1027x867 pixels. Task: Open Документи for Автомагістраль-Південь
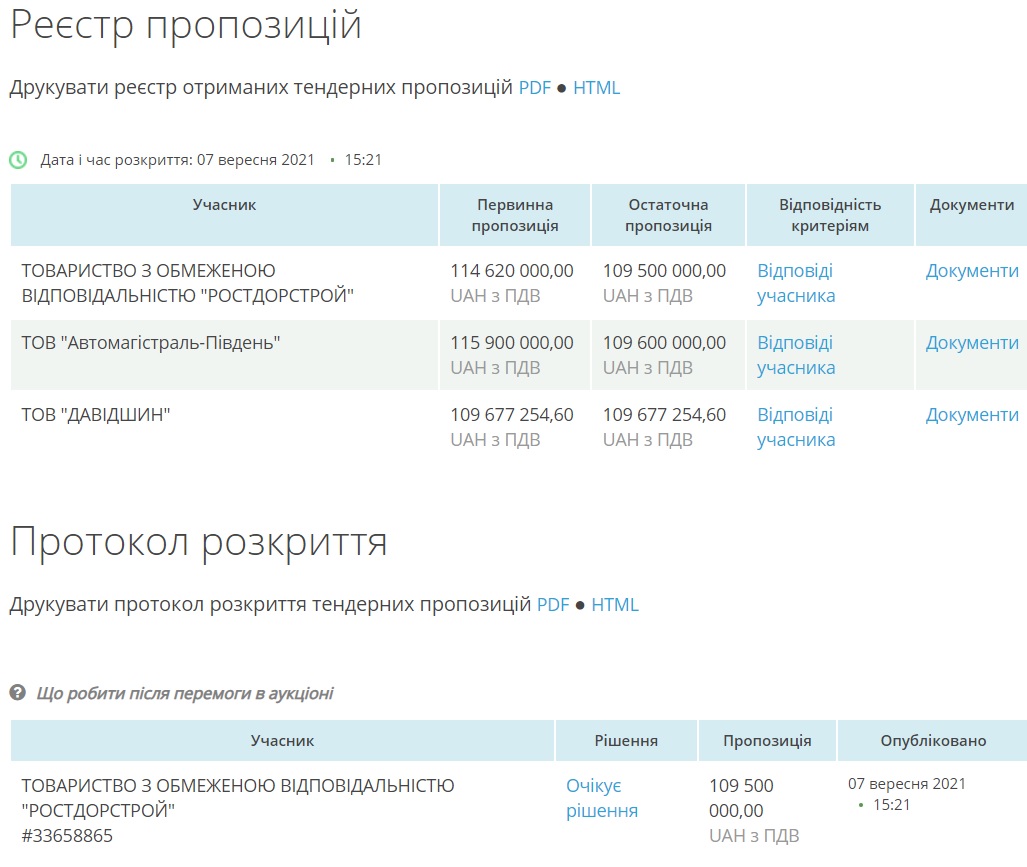[972, 342]
